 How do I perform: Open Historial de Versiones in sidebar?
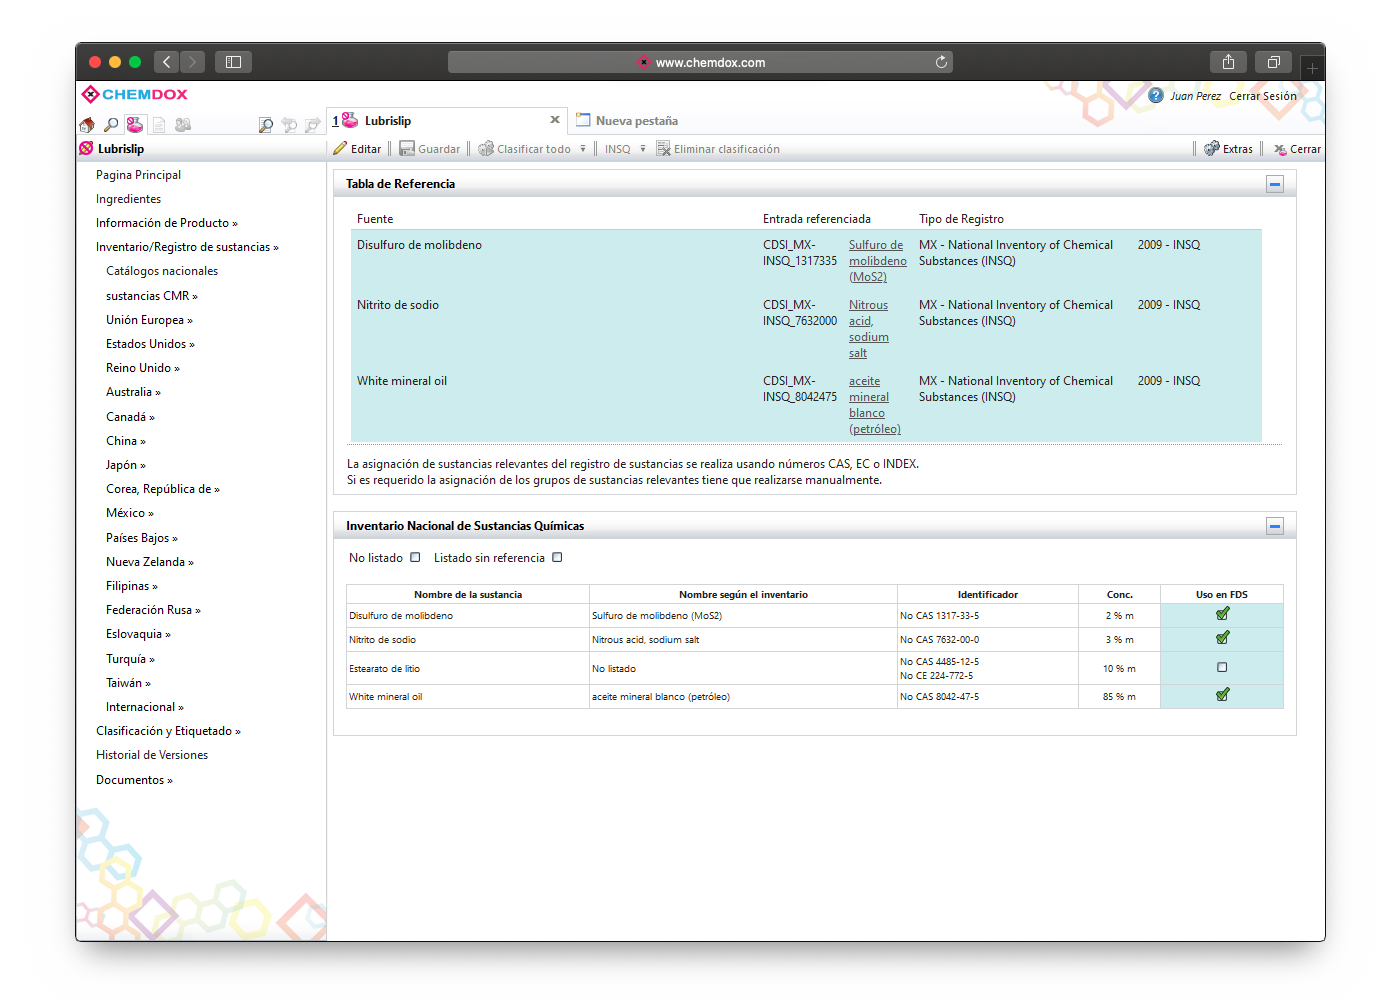coord(152,755)
